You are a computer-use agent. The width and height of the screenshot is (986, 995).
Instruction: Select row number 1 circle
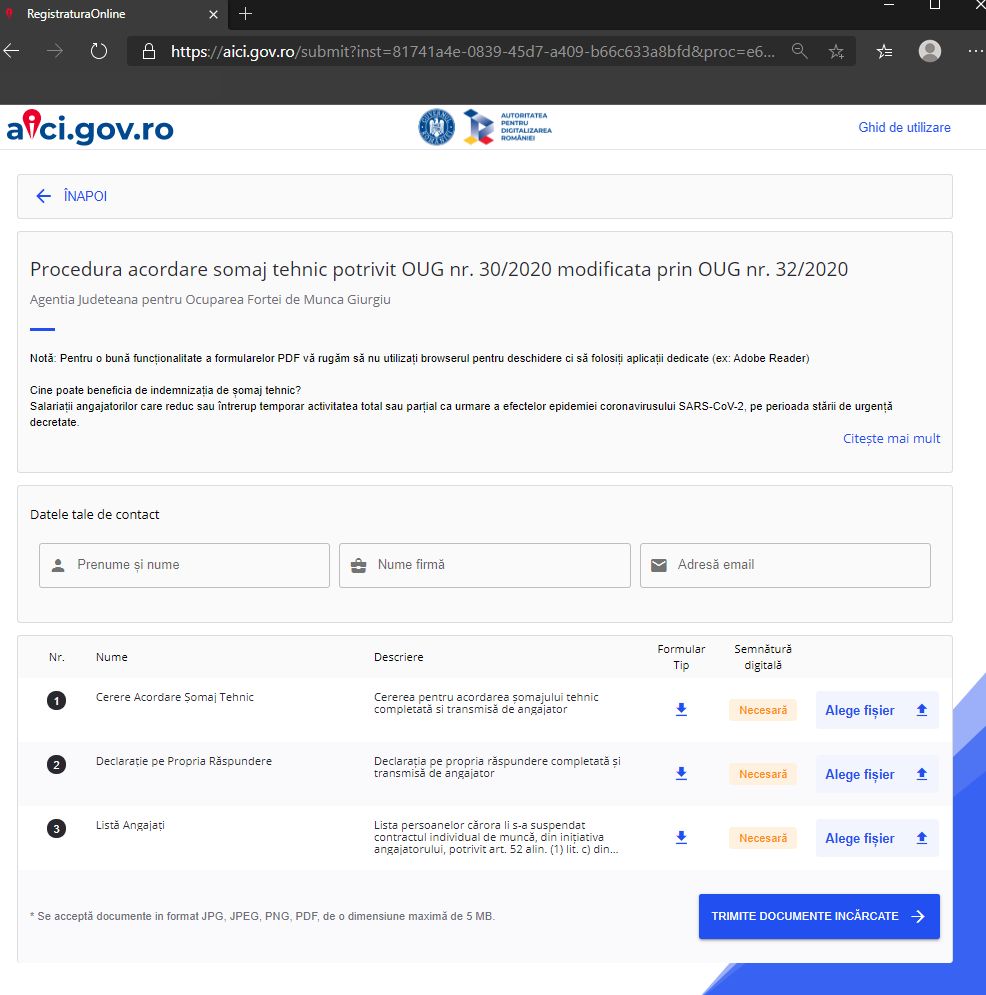(x=56, y=701)
